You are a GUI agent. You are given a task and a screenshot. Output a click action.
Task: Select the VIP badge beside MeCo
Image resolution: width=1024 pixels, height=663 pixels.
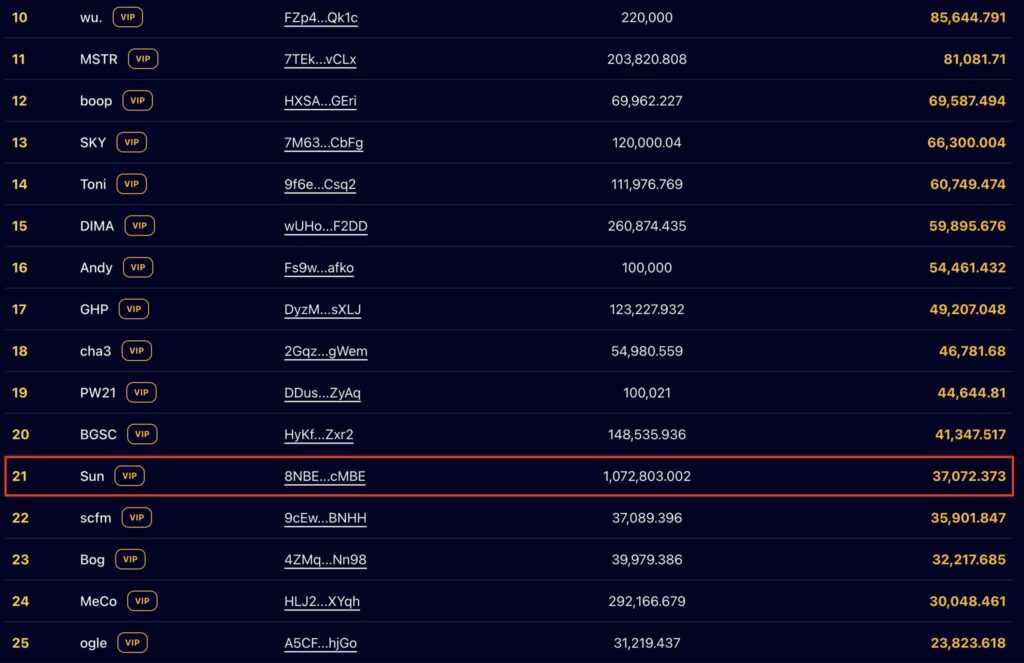[142, 601]
